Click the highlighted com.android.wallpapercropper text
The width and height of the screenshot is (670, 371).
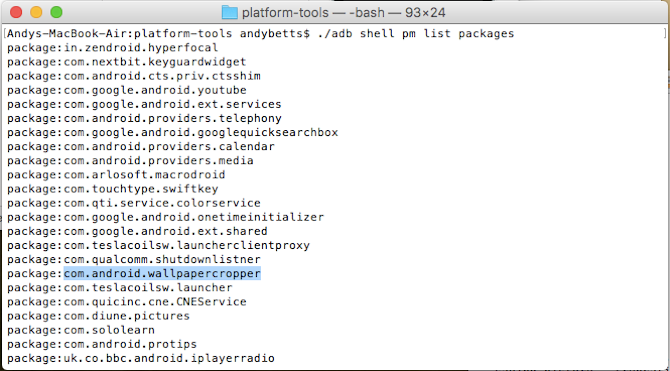pyautogui.click(x=162, y=274)
